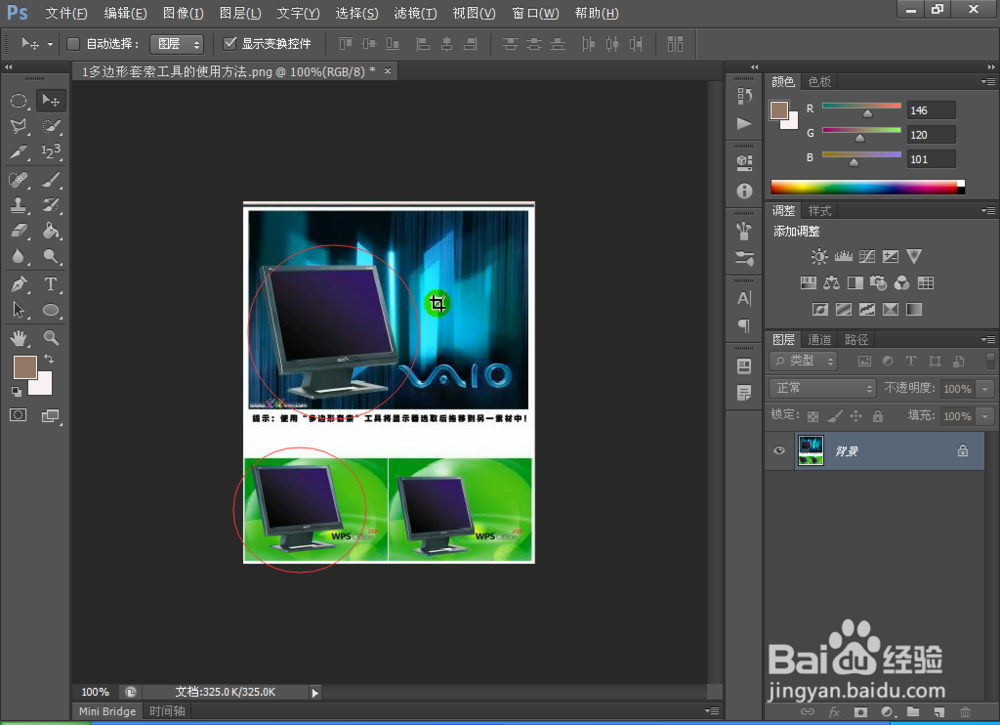Select the Quick Selection tool
The height and width of the screenshot is (725, 1000).
(x=50, y=126)
